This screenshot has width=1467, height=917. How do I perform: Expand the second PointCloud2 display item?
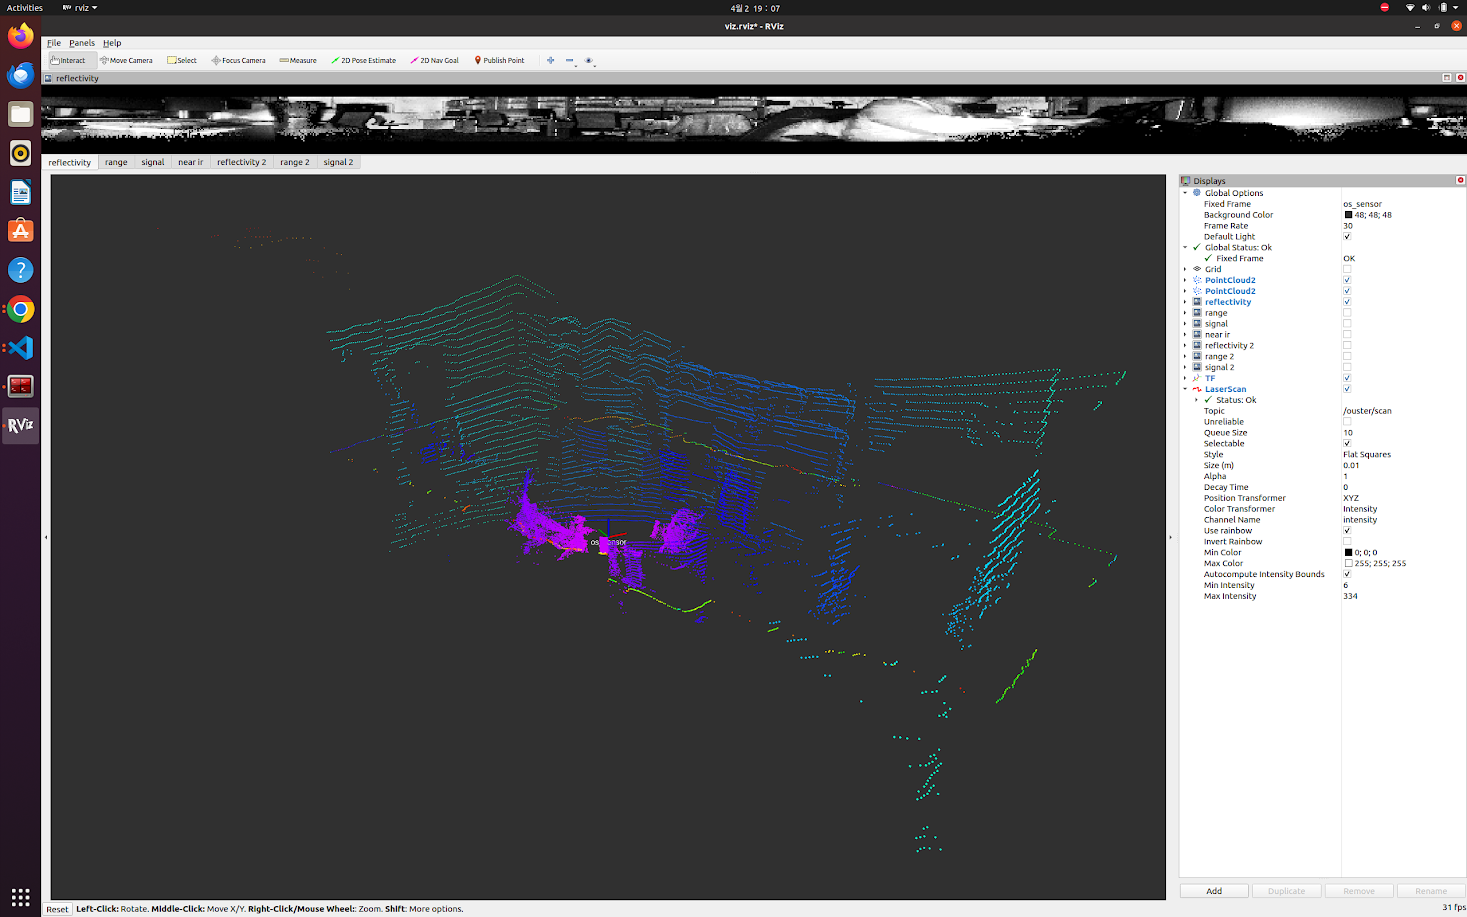click(x=1186, y=291)
